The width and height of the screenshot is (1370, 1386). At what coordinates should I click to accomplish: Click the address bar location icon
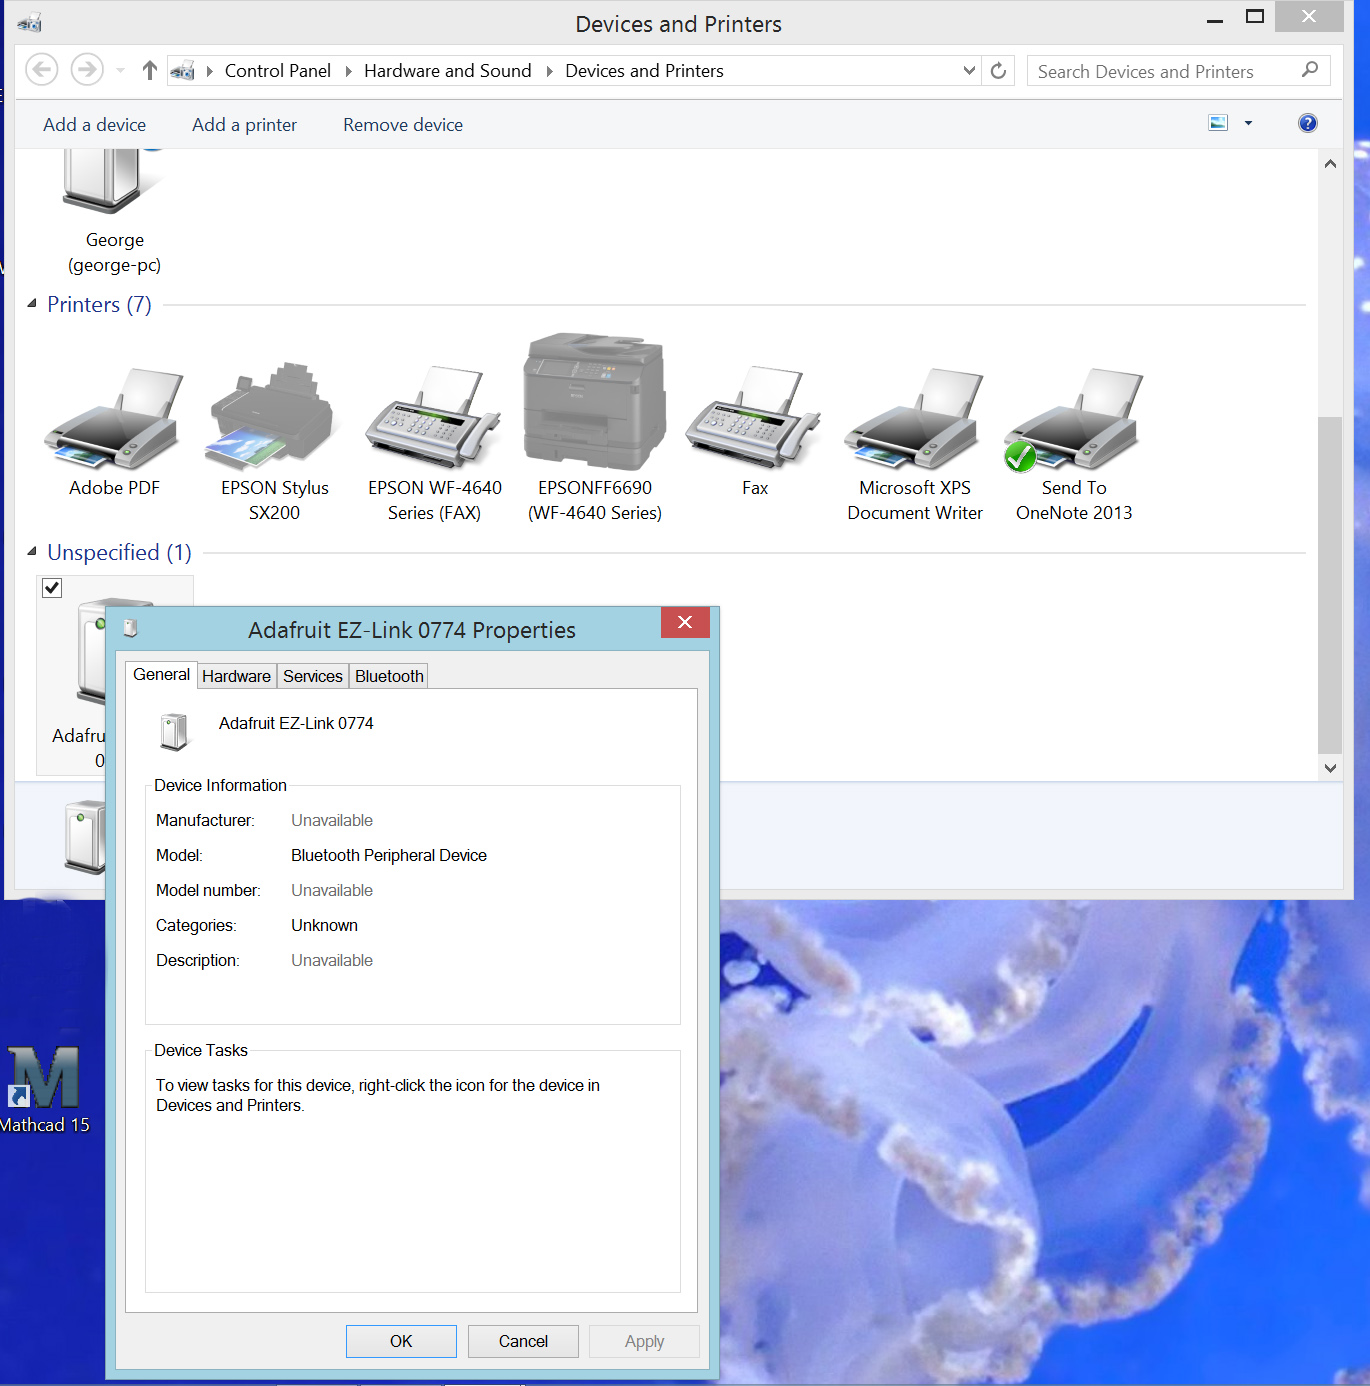[182, 71]
